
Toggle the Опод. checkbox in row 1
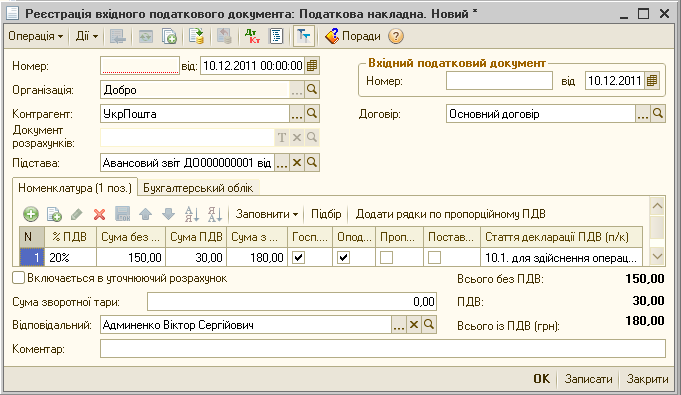tap(343, 258)
